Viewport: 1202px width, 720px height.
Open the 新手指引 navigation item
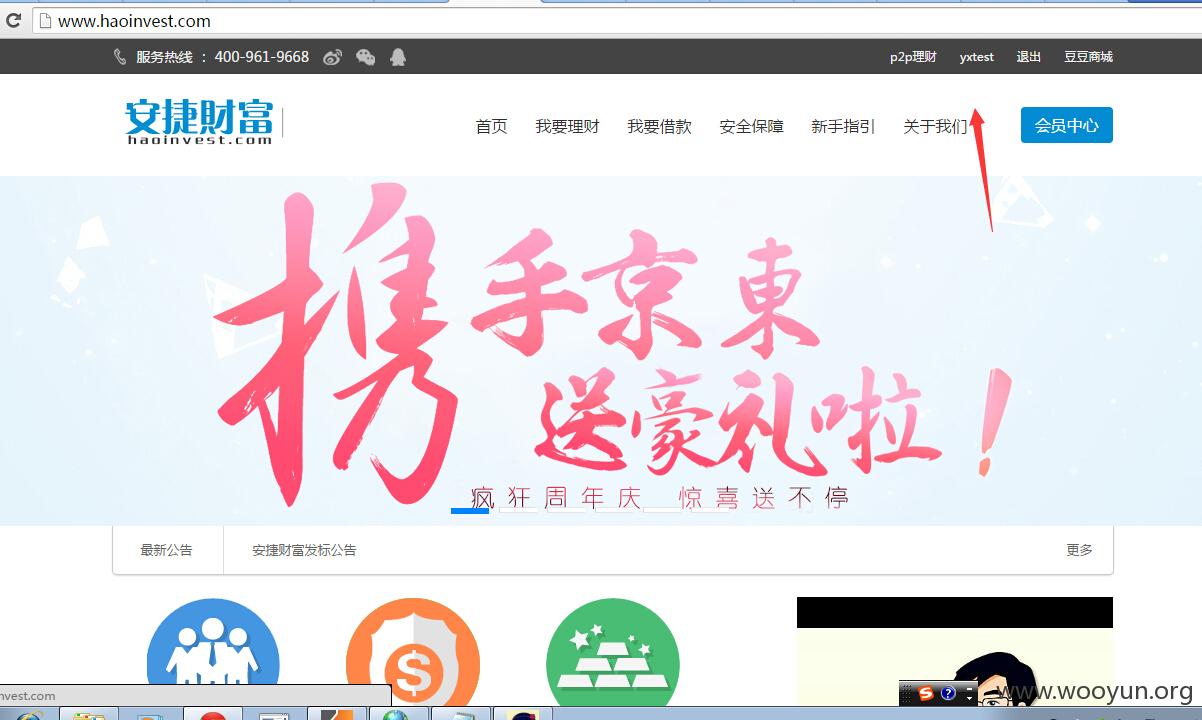[x=843, y=126]
